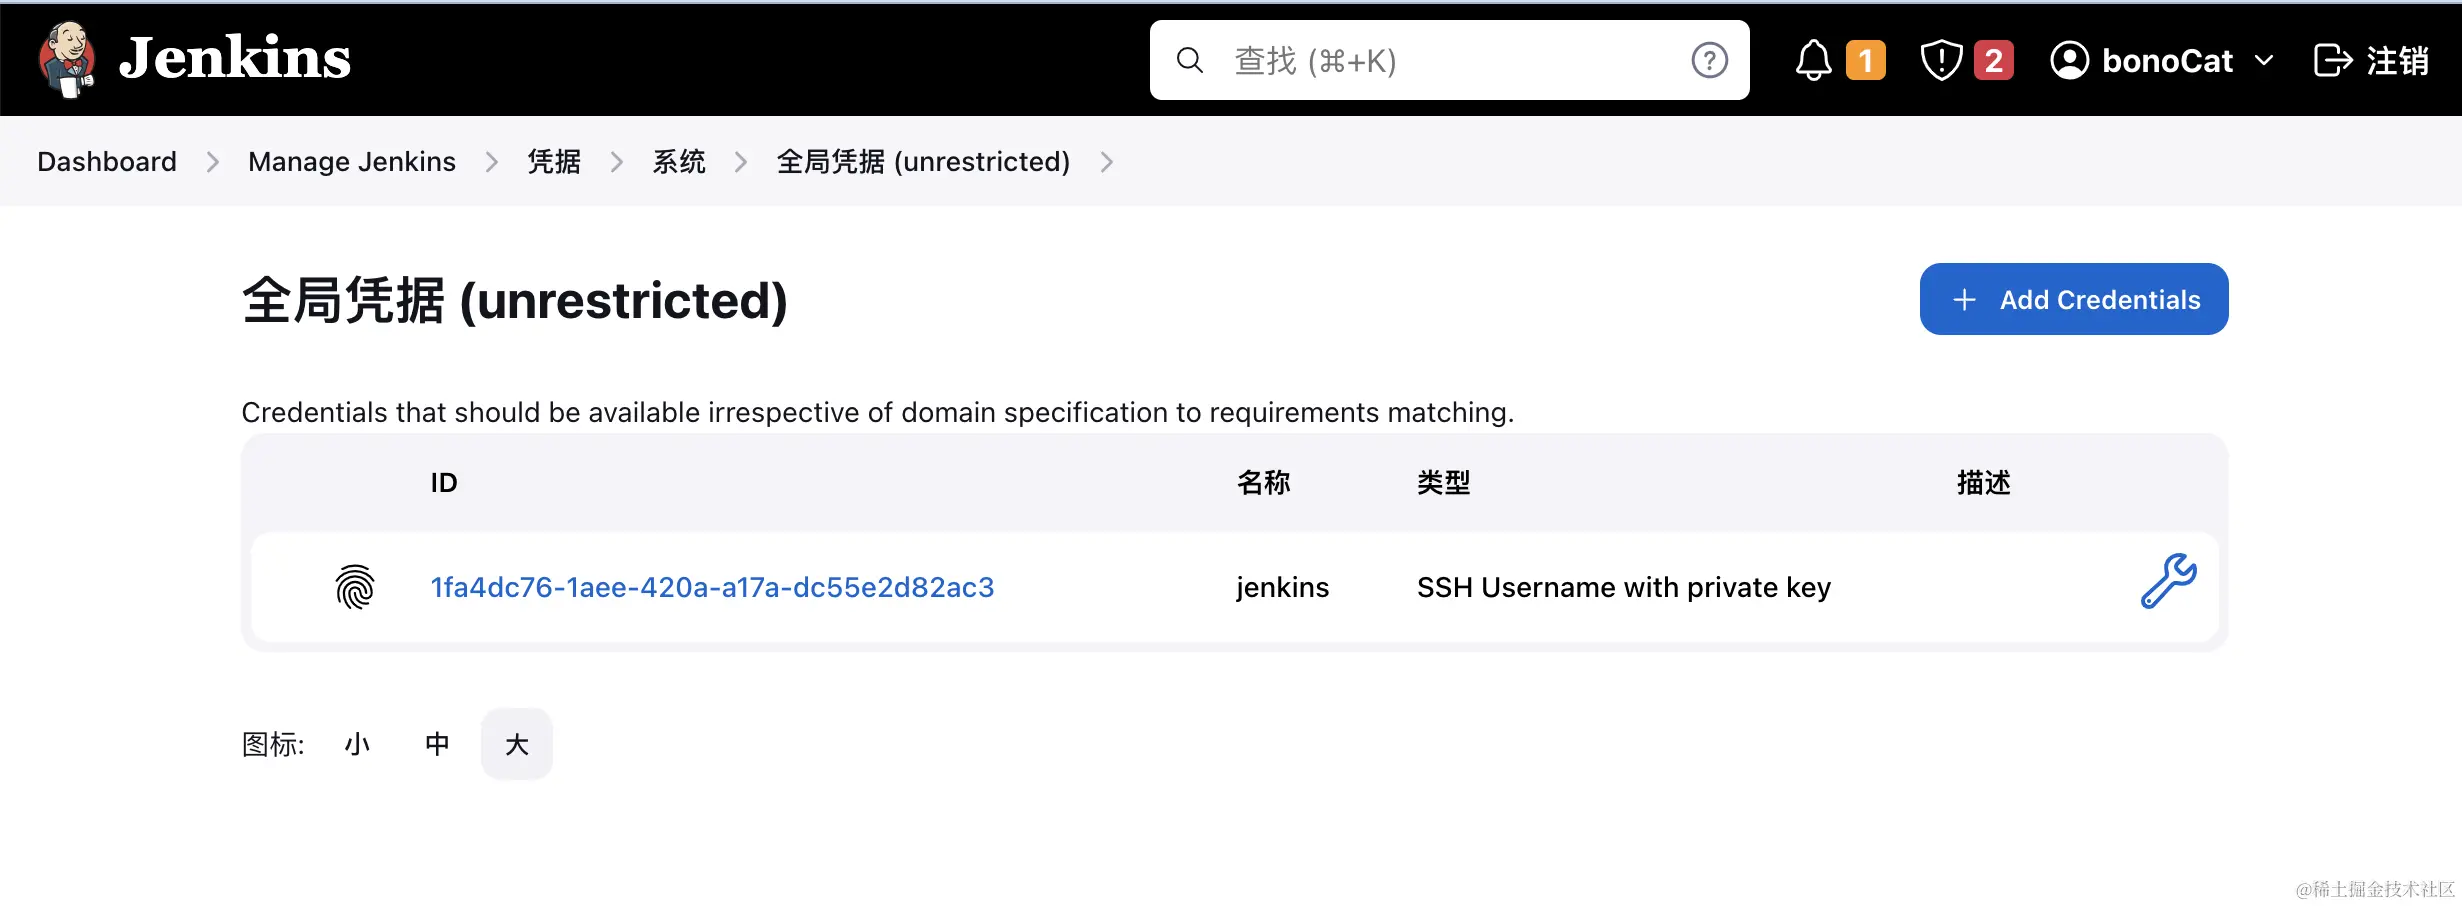Open credential 1fa4dc76-1aee-420a-a17a-dc55e2d82ac3
The height and width of the screenshot is (906, 2462).
(712, 587)
